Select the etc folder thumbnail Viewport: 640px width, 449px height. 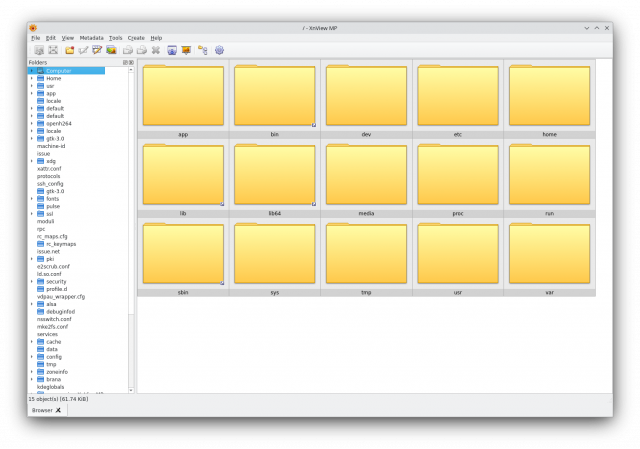(x=458, y=98)
